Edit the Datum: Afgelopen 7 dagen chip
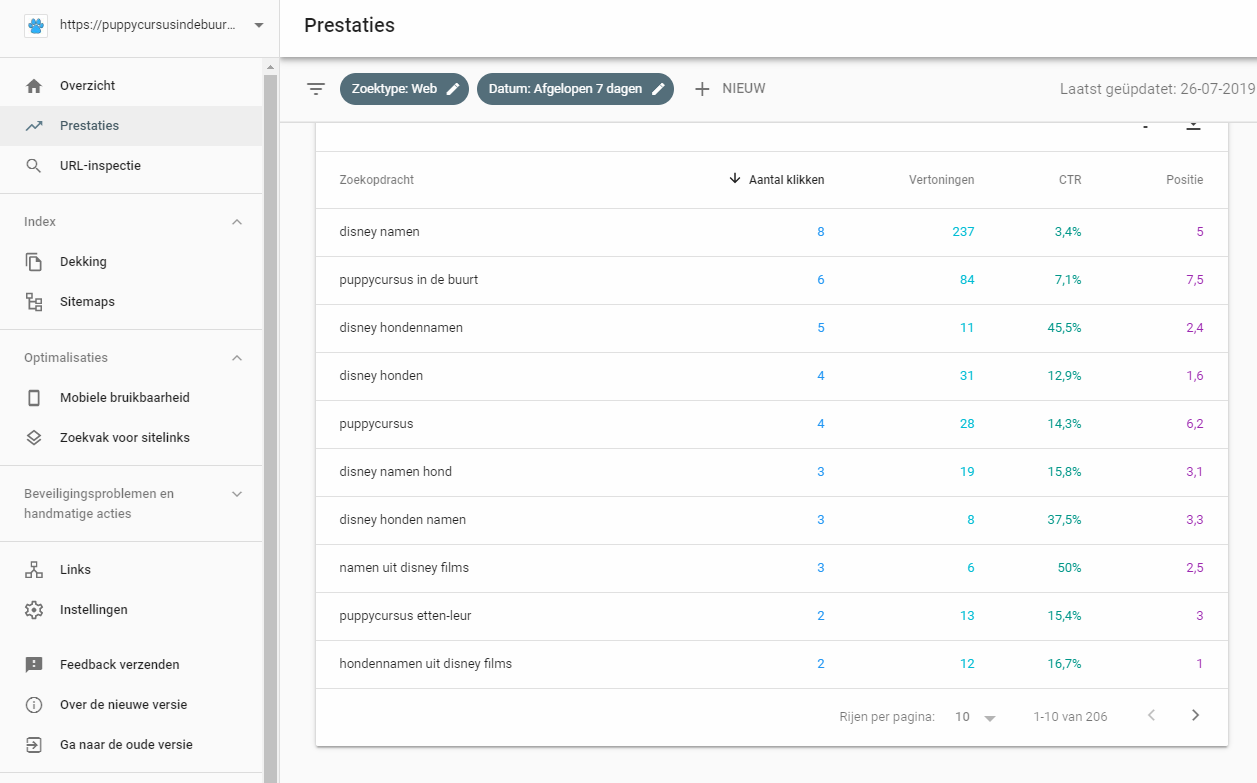1257x783 pixels. point(575,89)
